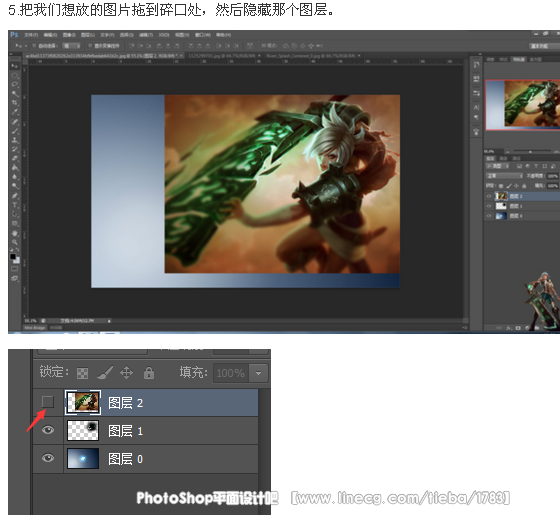Open the 编辑 menu
Screen dimensions: 560x515
point(50,35)
